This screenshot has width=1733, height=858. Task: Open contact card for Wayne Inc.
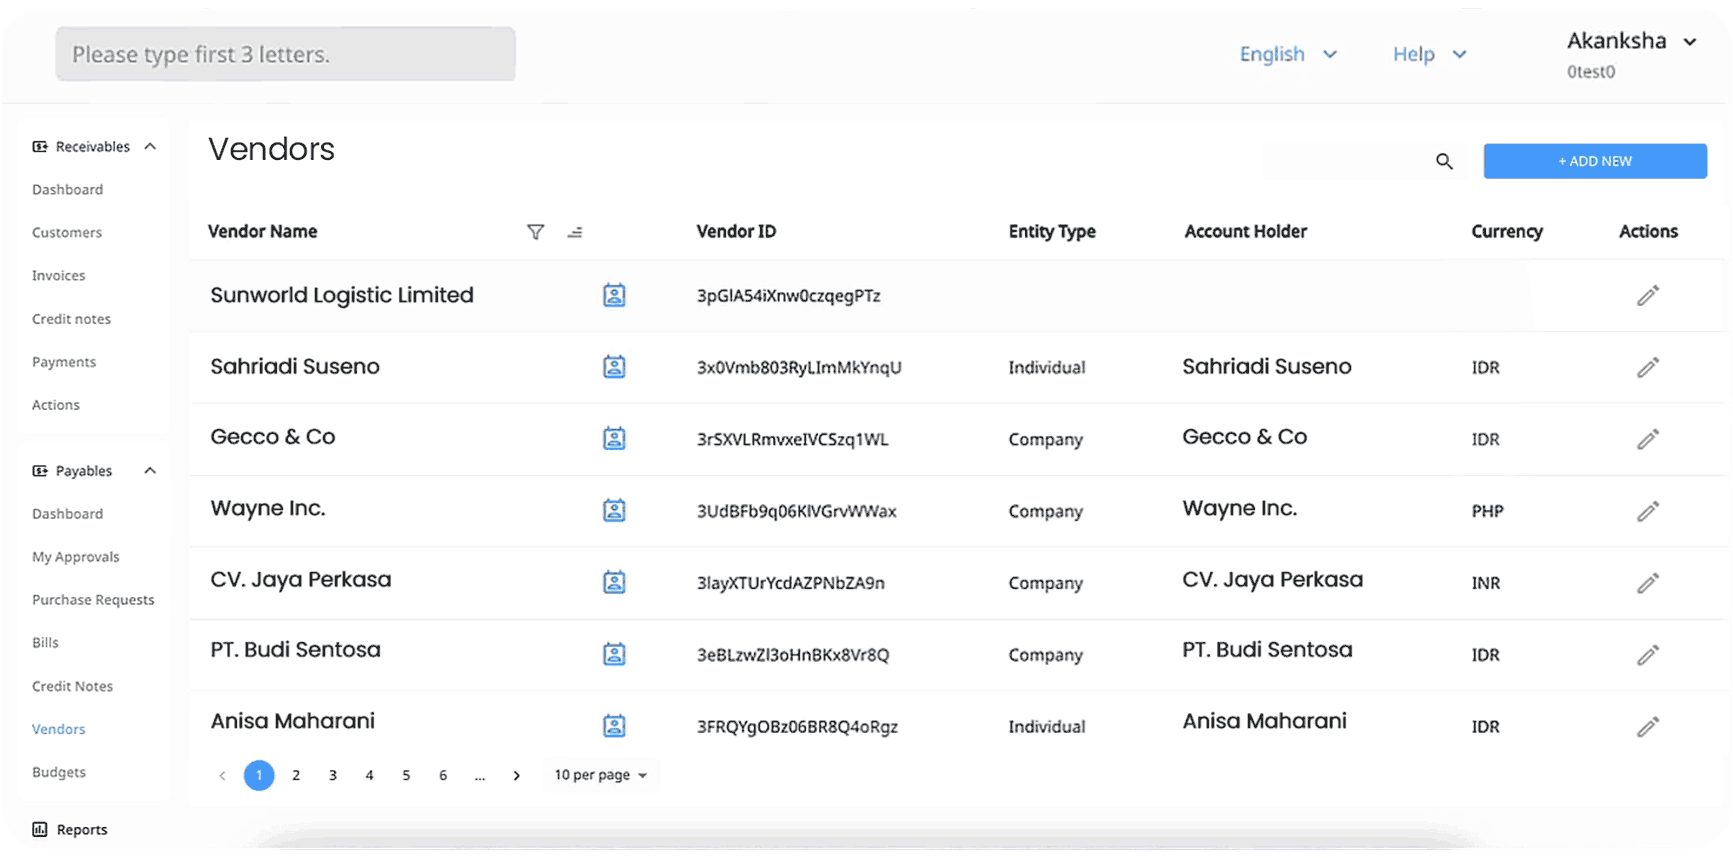coord(614,510)
